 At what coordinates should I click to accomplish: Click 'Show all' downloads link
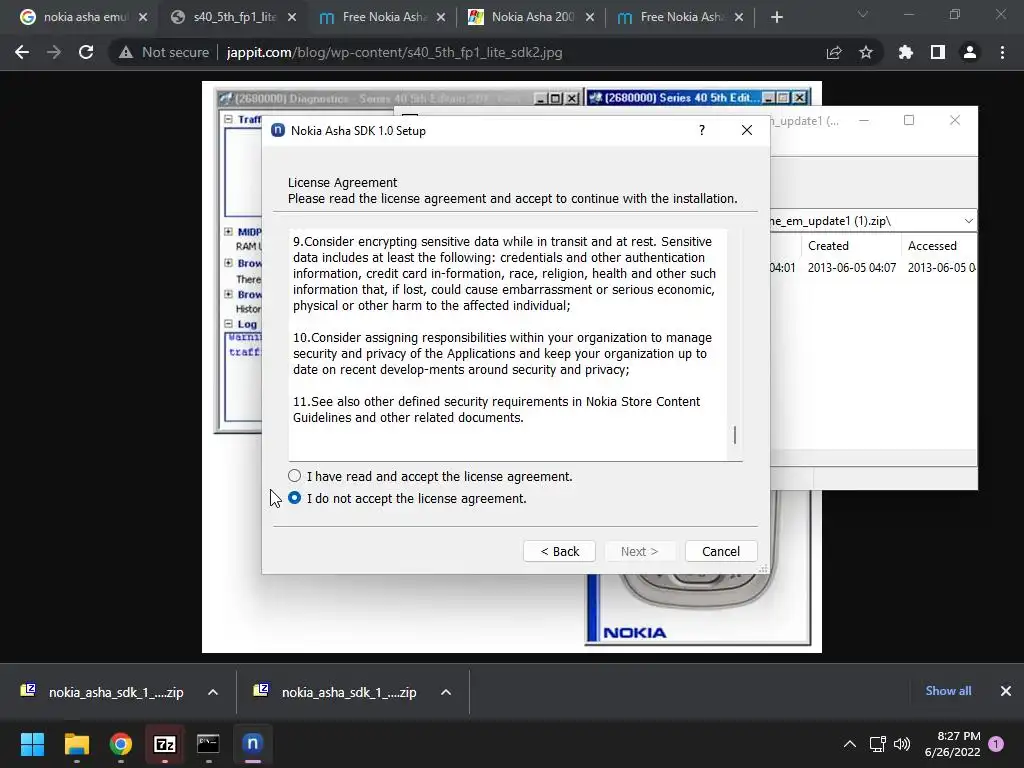(x=948, y=690)
